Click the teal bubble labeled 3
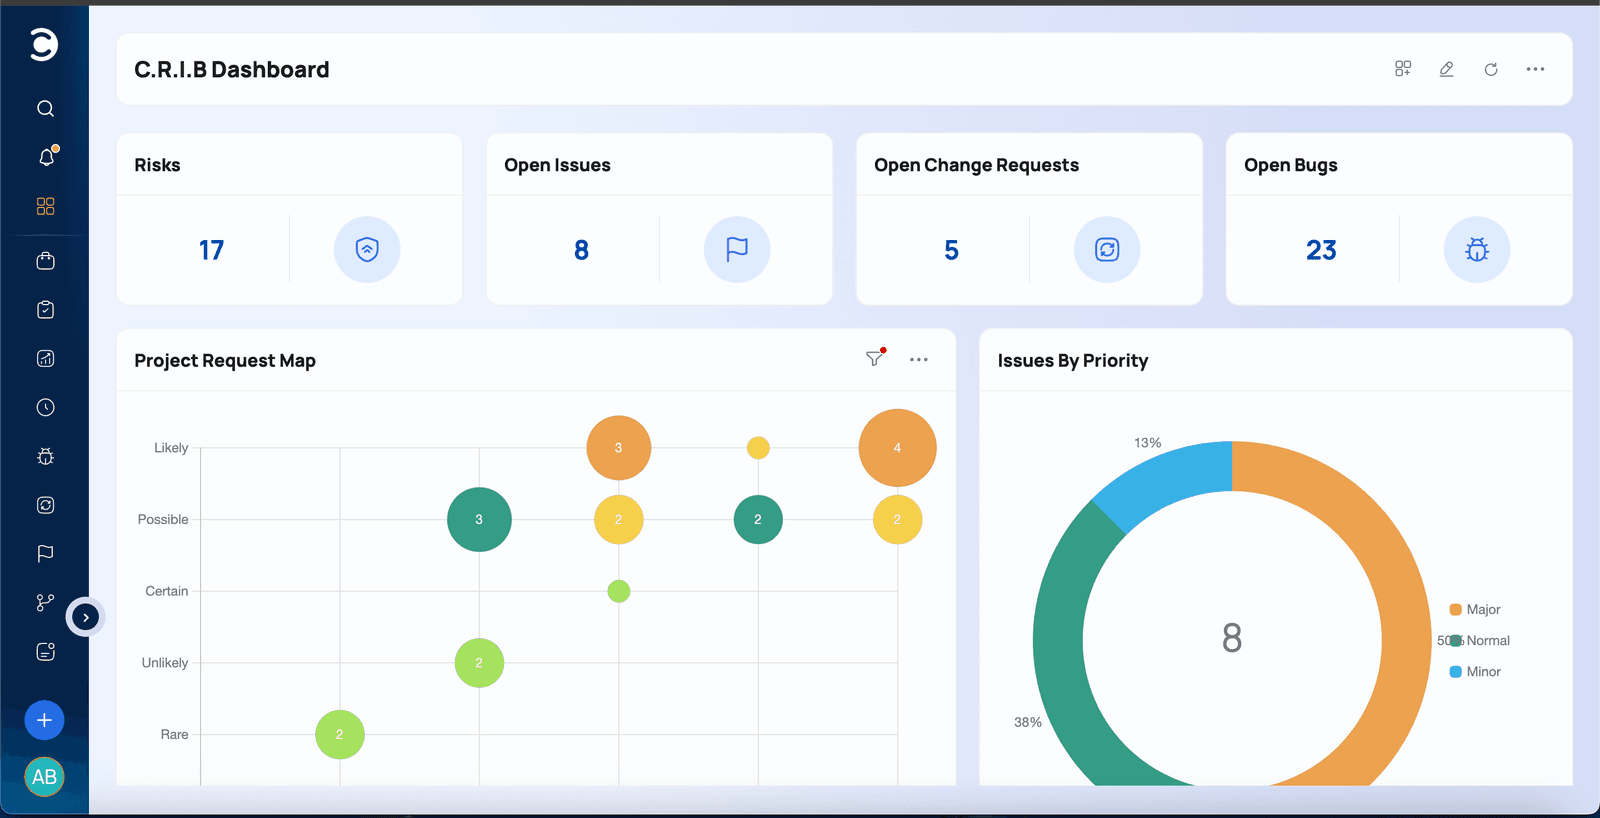 (479, 519)
